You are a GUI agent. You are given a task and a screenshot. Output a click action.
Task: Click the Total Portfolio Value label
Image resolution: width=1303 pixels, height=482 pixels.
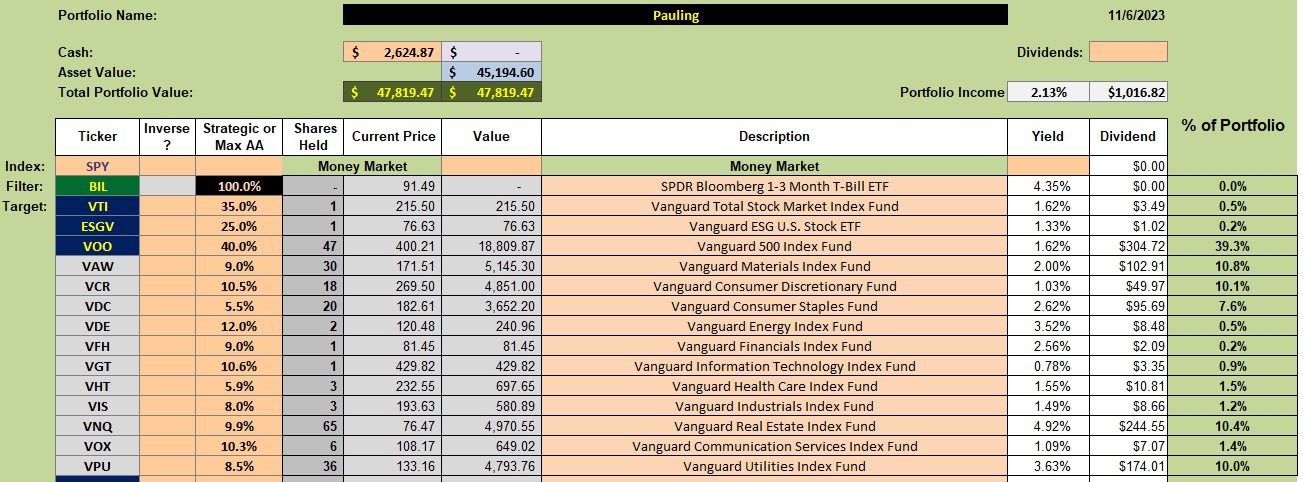coord(125,92)
